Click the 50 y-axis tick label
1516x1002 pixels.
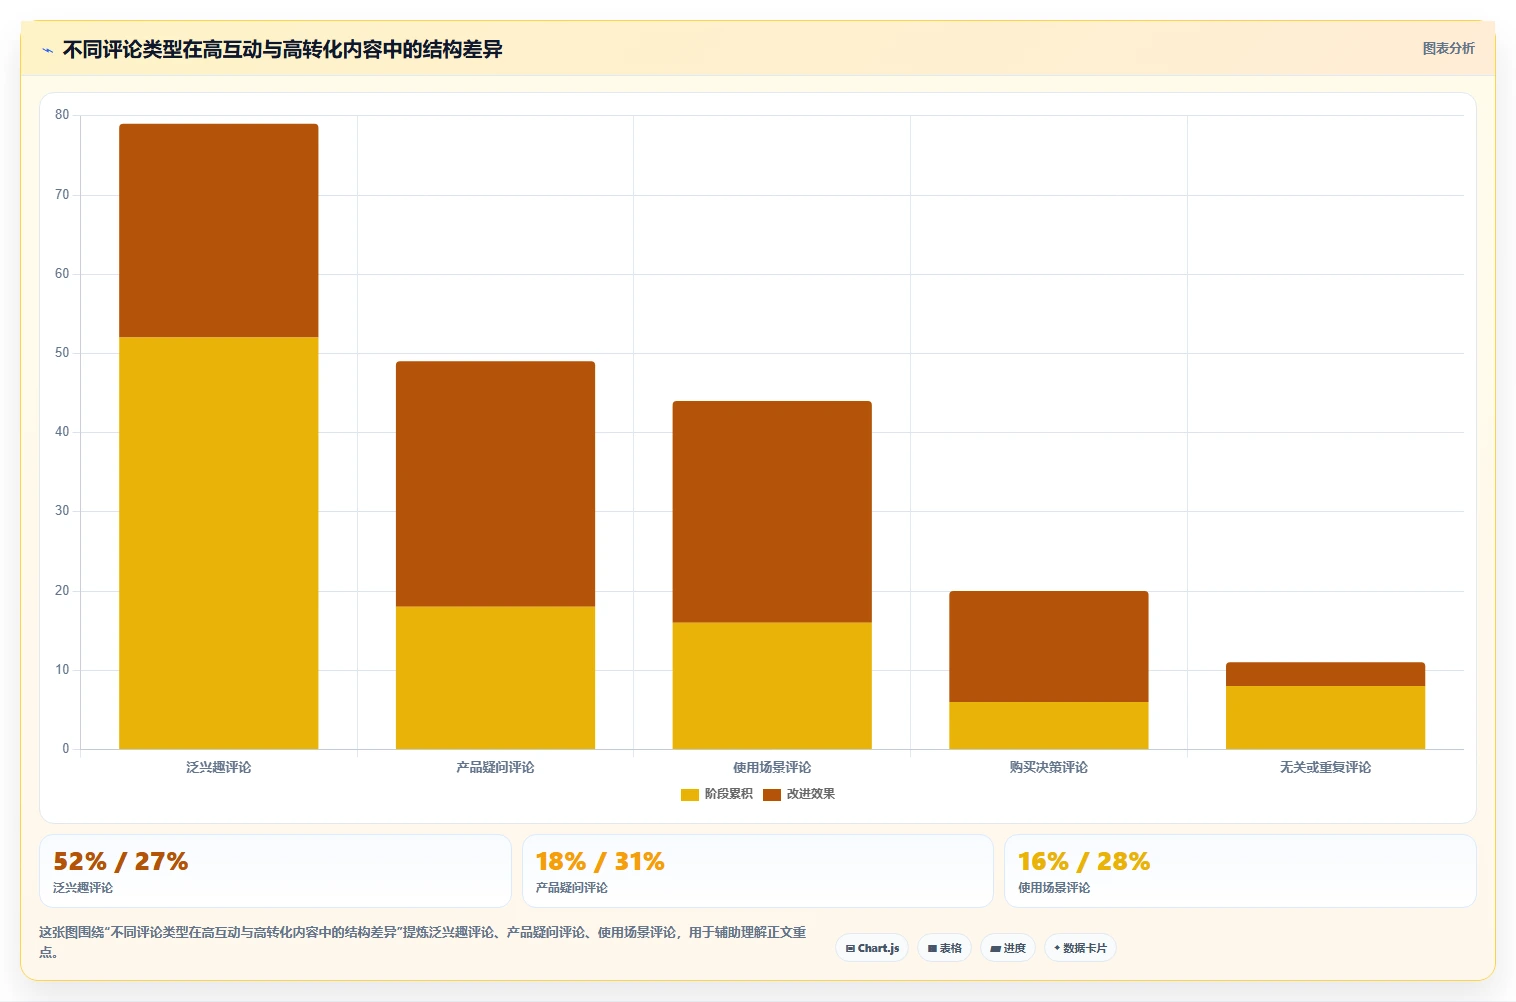click(62, 353)
